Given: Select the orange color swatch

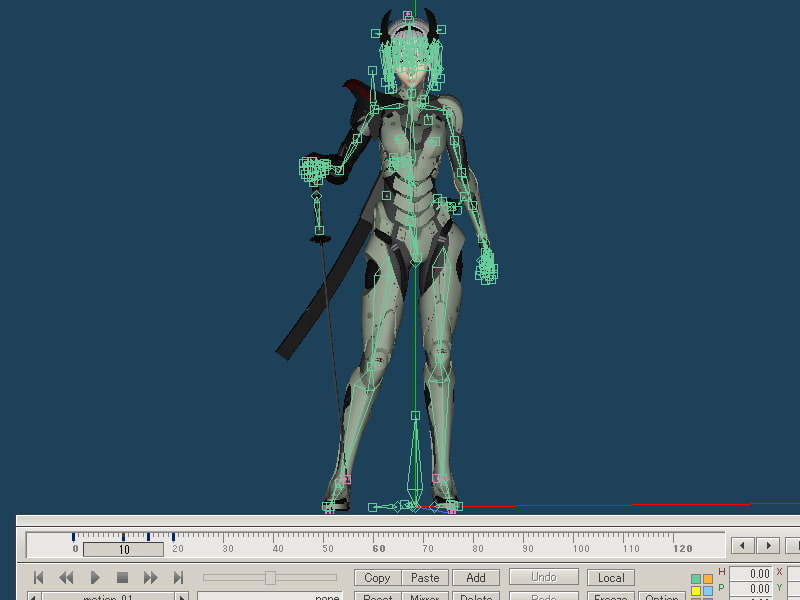Looking at the screenshot, I should coord(708,578).
